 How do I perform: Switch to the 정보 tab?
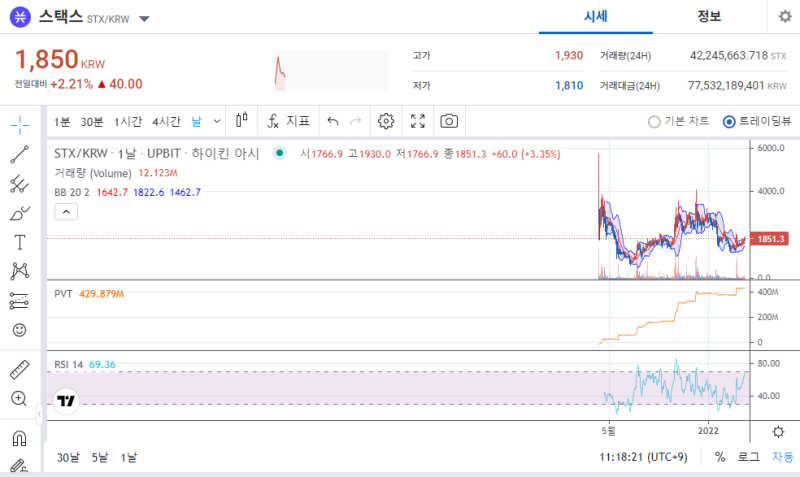click(x=709, y=16)
